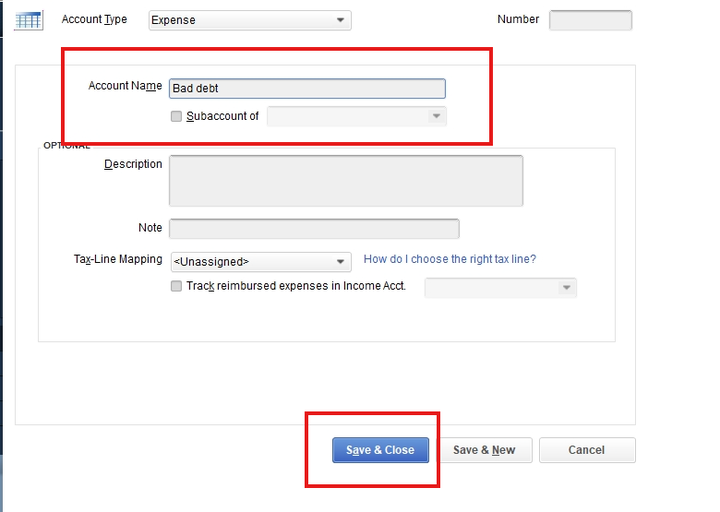Screen dimensions: 720x512
Task: Click the Account Type label text
Action: coord(94,20)
